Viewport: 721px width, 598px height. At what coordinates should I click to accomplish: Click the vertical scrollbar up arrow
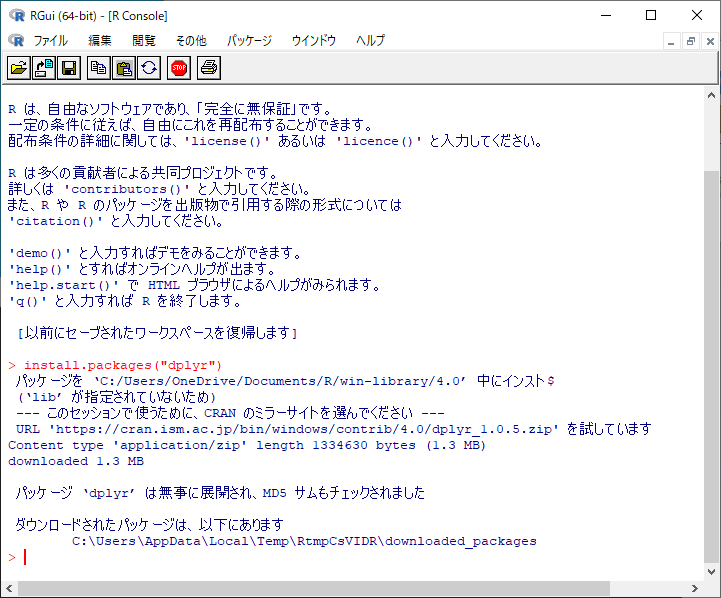(x=711, y=95)
